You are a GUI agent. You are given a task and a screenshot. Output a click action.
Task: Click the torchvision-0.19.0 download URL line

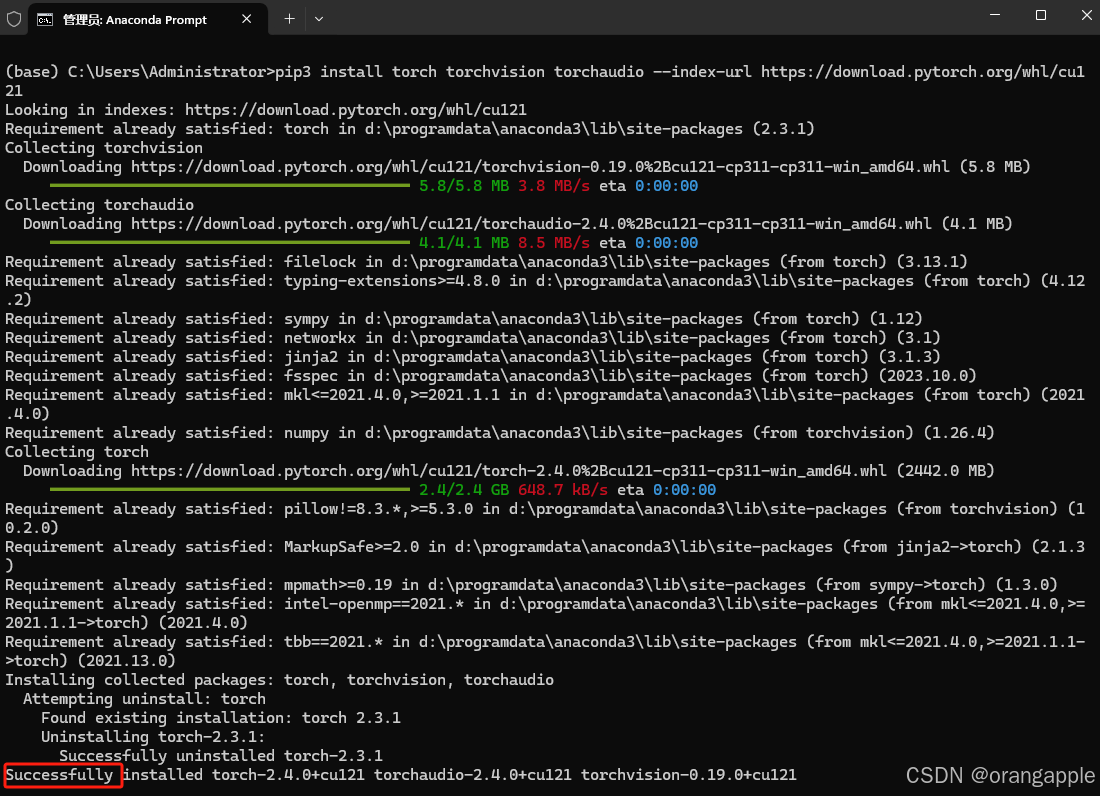527,167
